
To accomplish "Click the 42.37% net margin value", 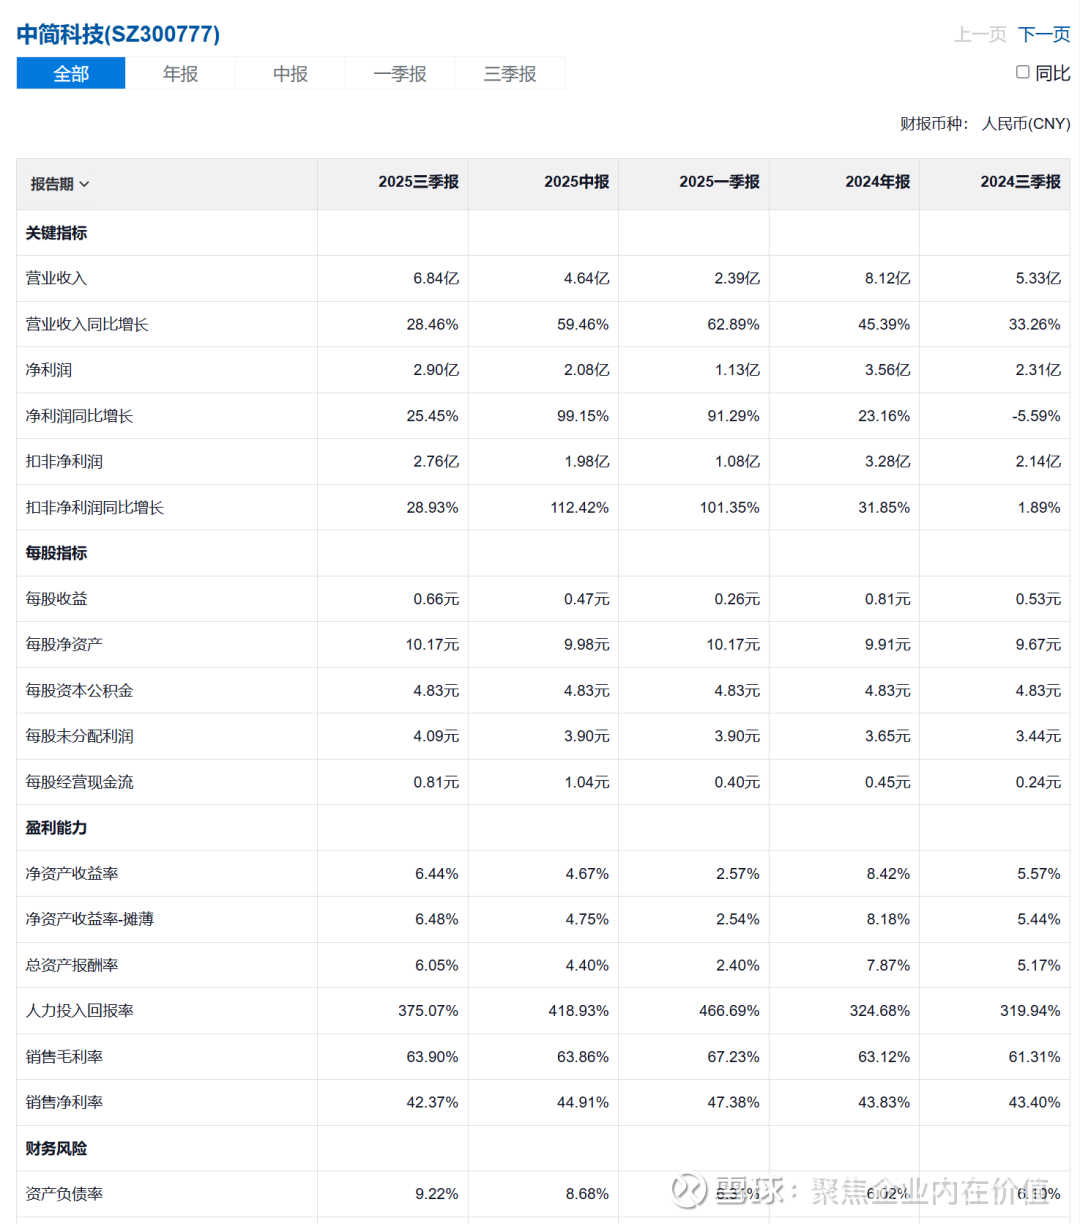I will click(x=433, y=1102).
